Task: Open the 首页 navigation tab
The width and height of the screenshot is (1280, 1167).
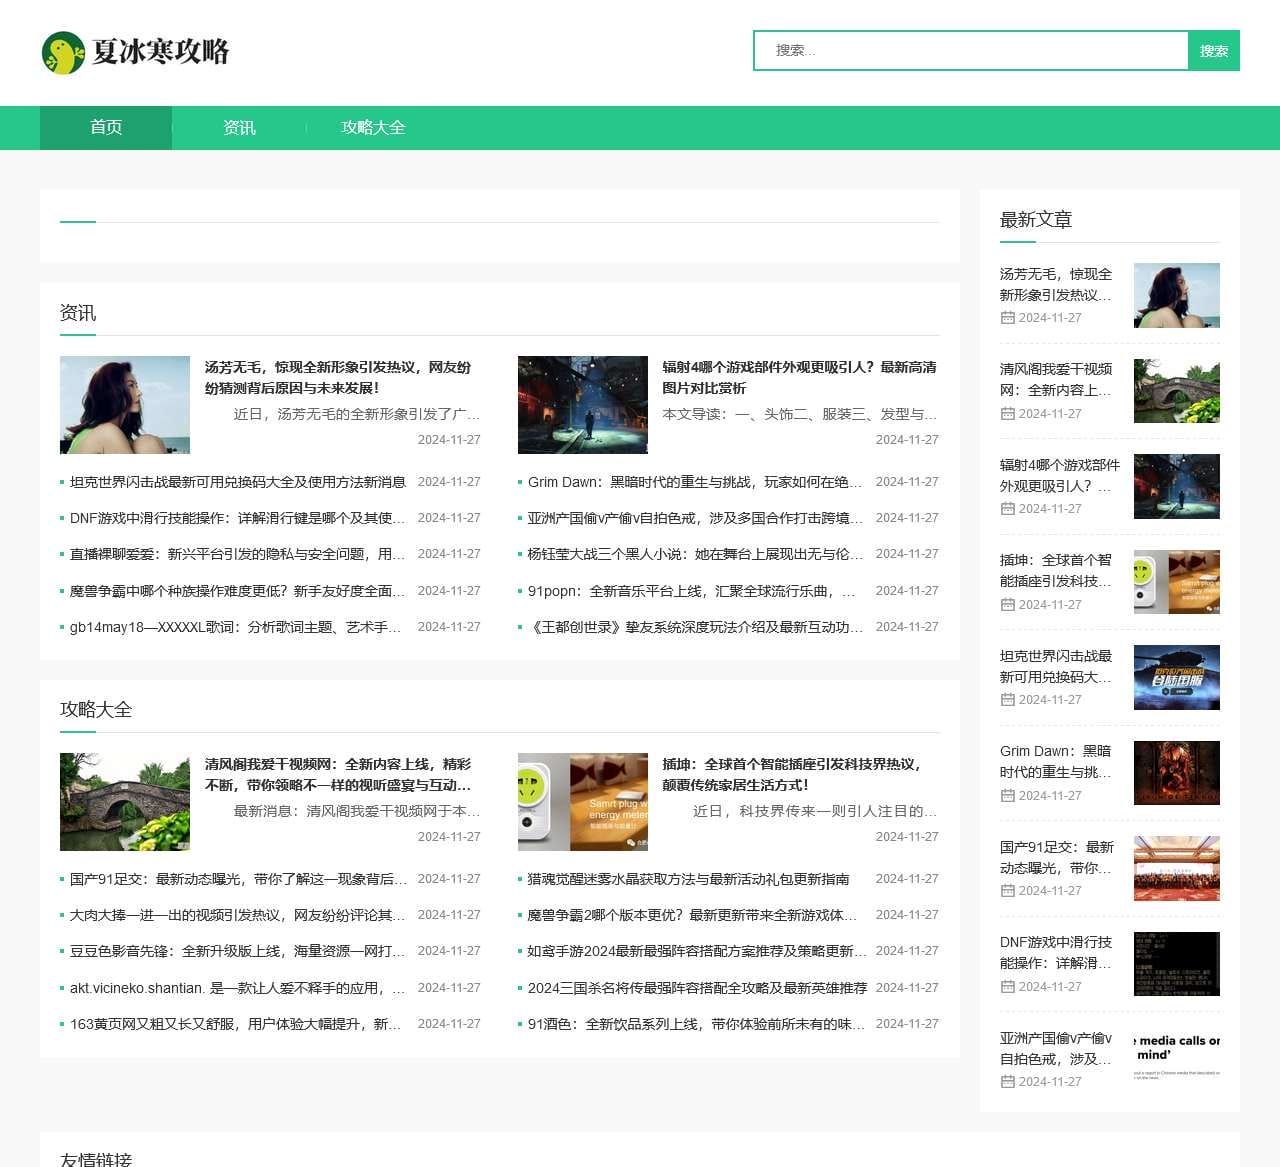Action: tap(106, 128)
